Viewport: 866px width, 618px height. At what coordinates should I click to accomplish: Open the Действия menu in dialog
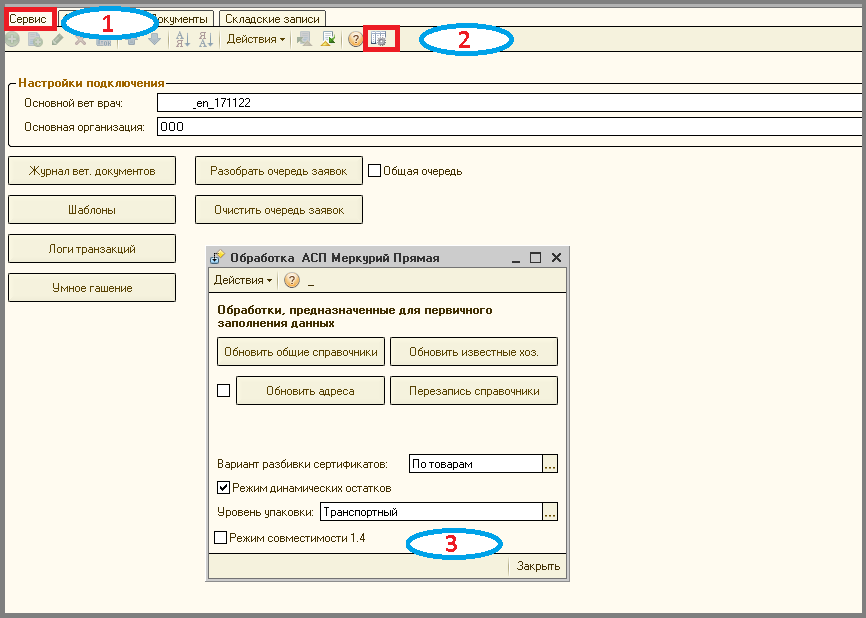(242, 280)
